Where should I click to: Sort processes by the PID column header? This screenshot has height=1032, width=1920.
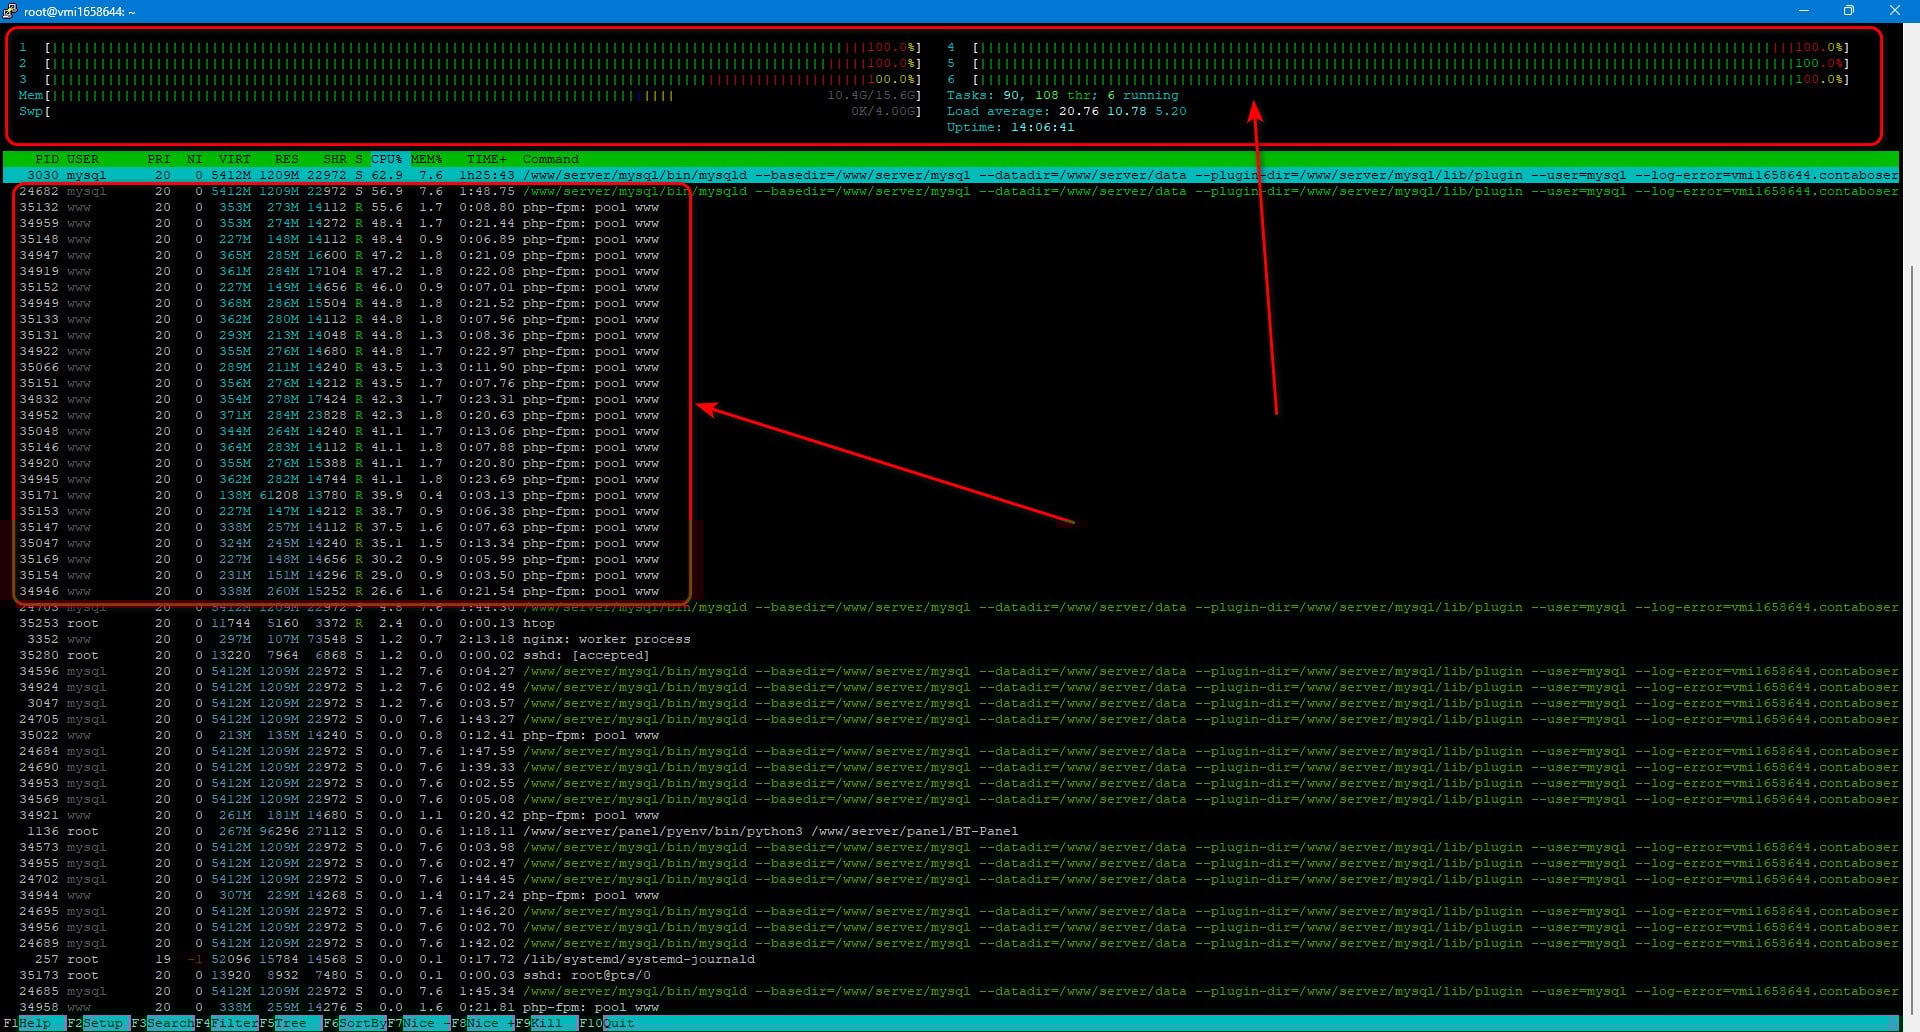point(47,159)
